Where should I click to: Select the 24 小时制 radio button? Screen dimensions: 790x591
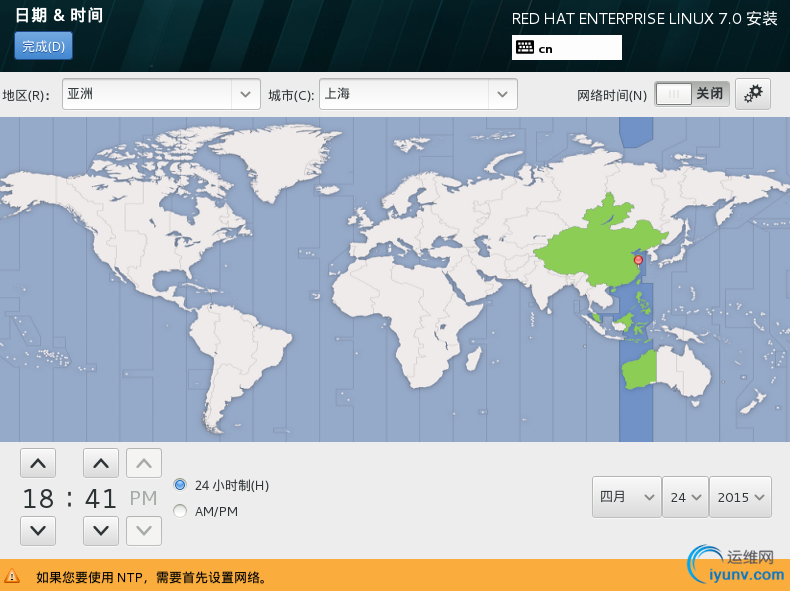pyautogui.click(x=180, y=485)
